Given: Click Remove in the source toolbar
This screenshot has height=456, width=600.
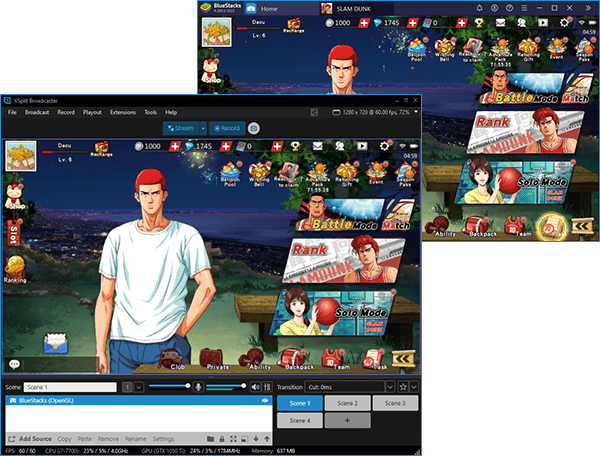Looking at the screenshot, I should (108, 439).
